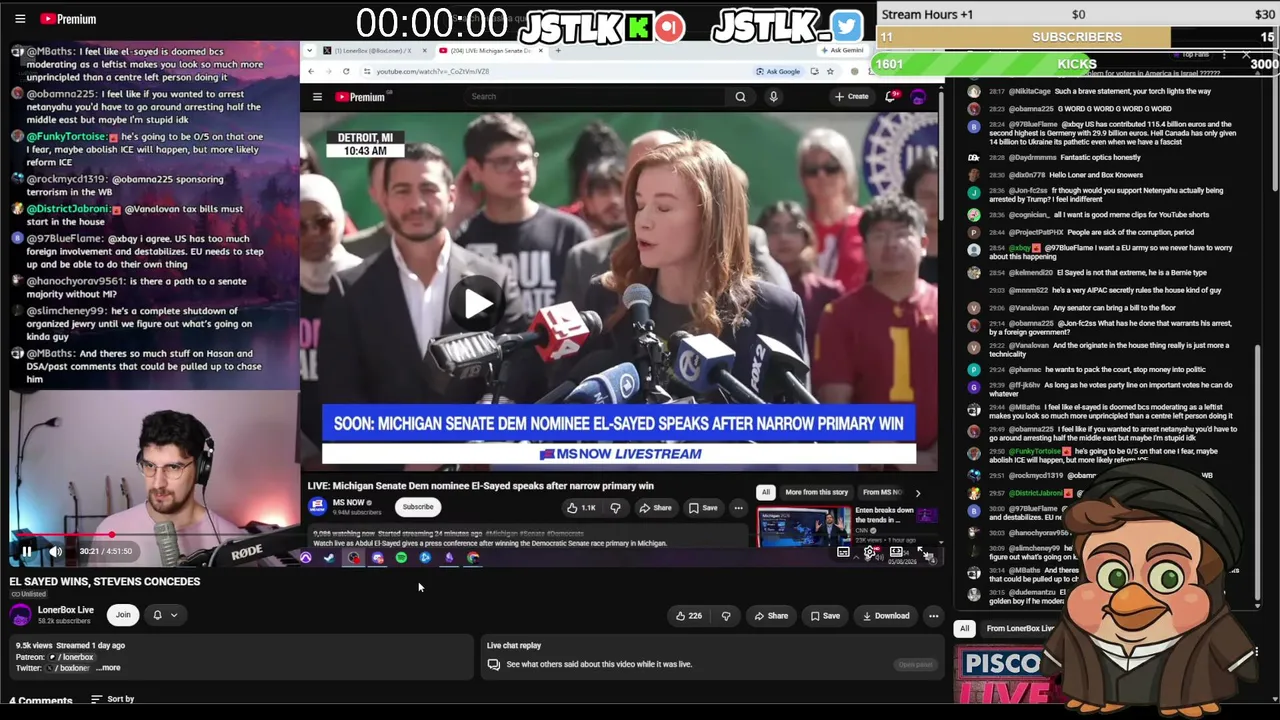Select the From LonerBox Live chip
The height and width of the screenshot is (720, 1280).
pyautogui.click(x=1020, y=629)
